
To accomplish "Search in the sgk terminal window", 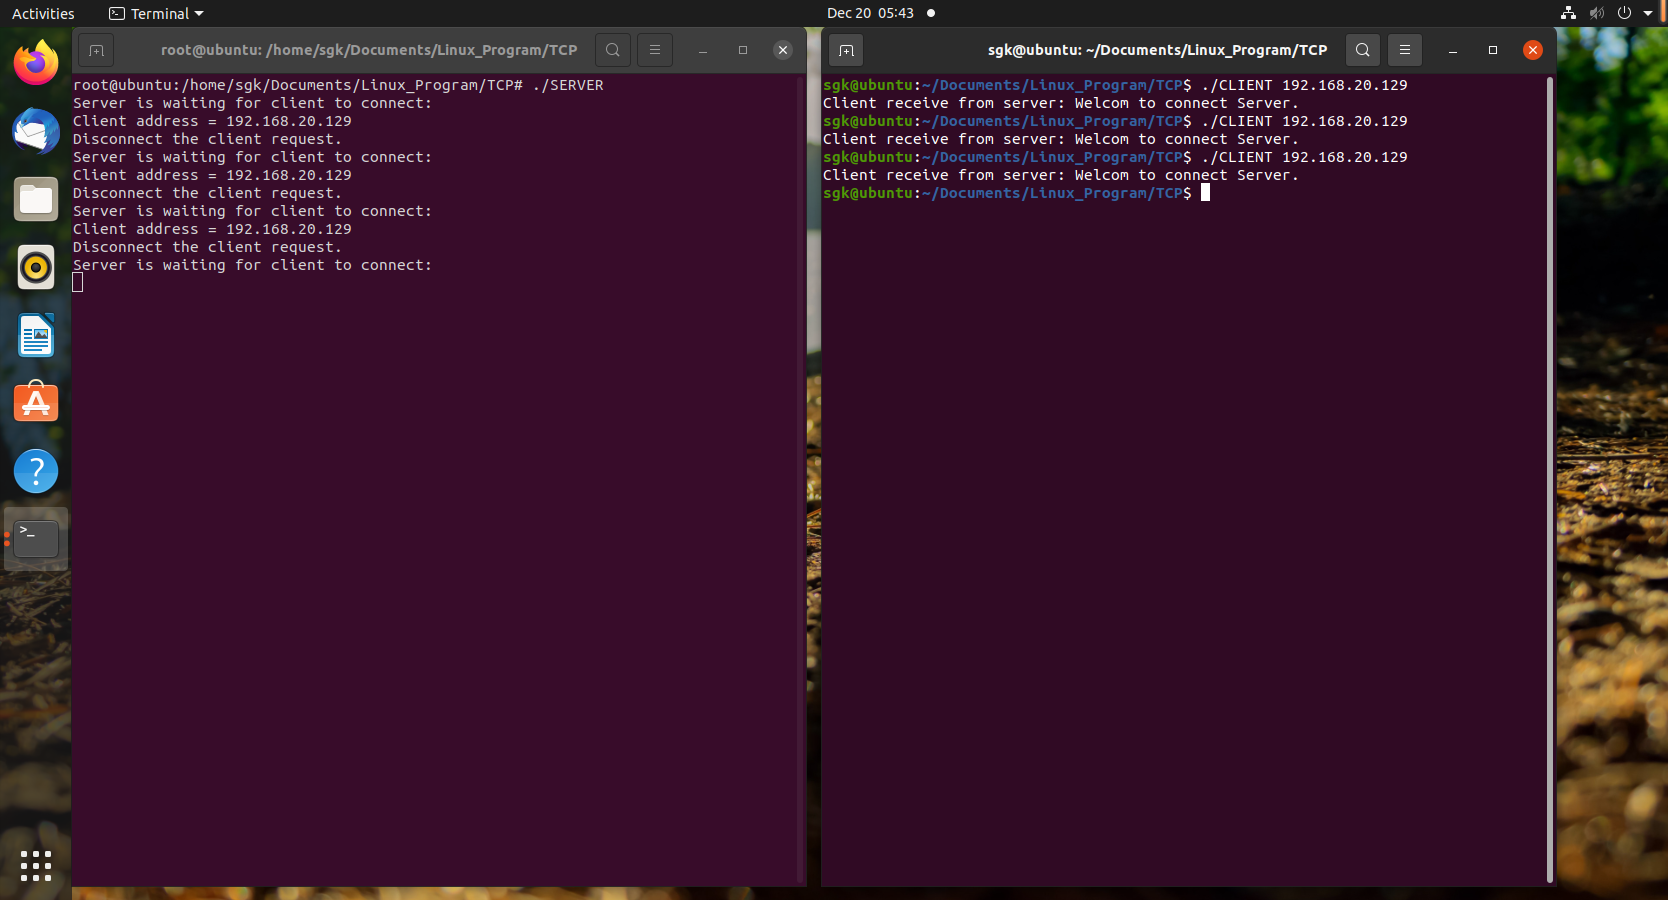I will point(1363,50).
